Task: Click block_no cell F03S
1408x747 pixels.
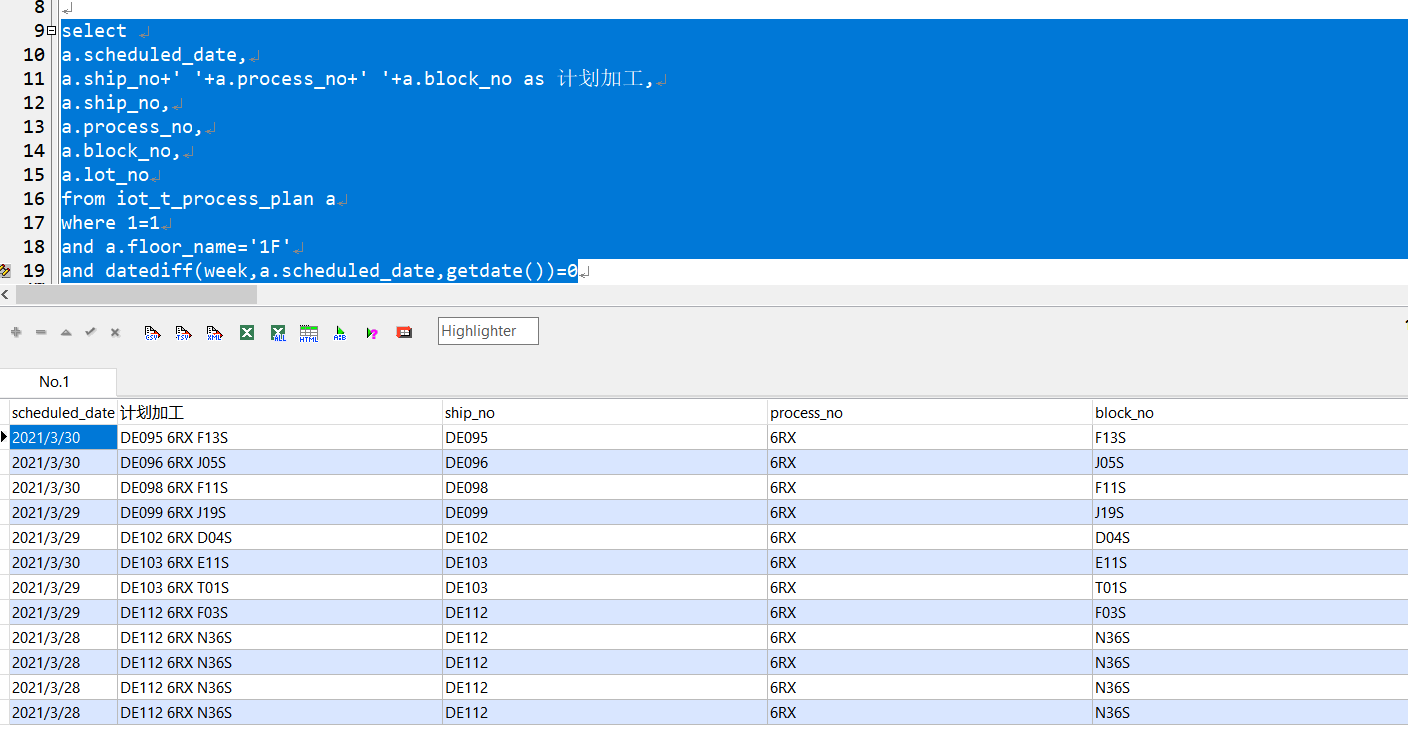Action: pyautogui.click(x=1250, y=612)
